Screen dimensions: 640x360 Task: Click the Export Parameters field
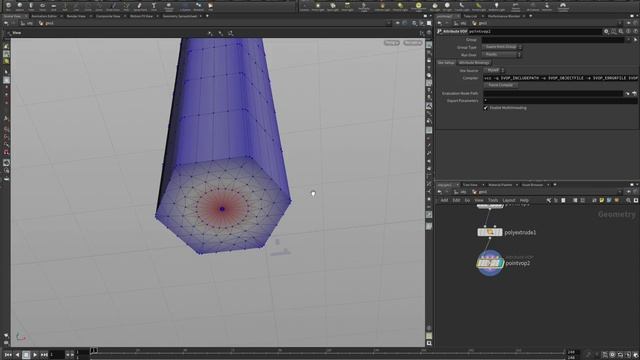560,100
